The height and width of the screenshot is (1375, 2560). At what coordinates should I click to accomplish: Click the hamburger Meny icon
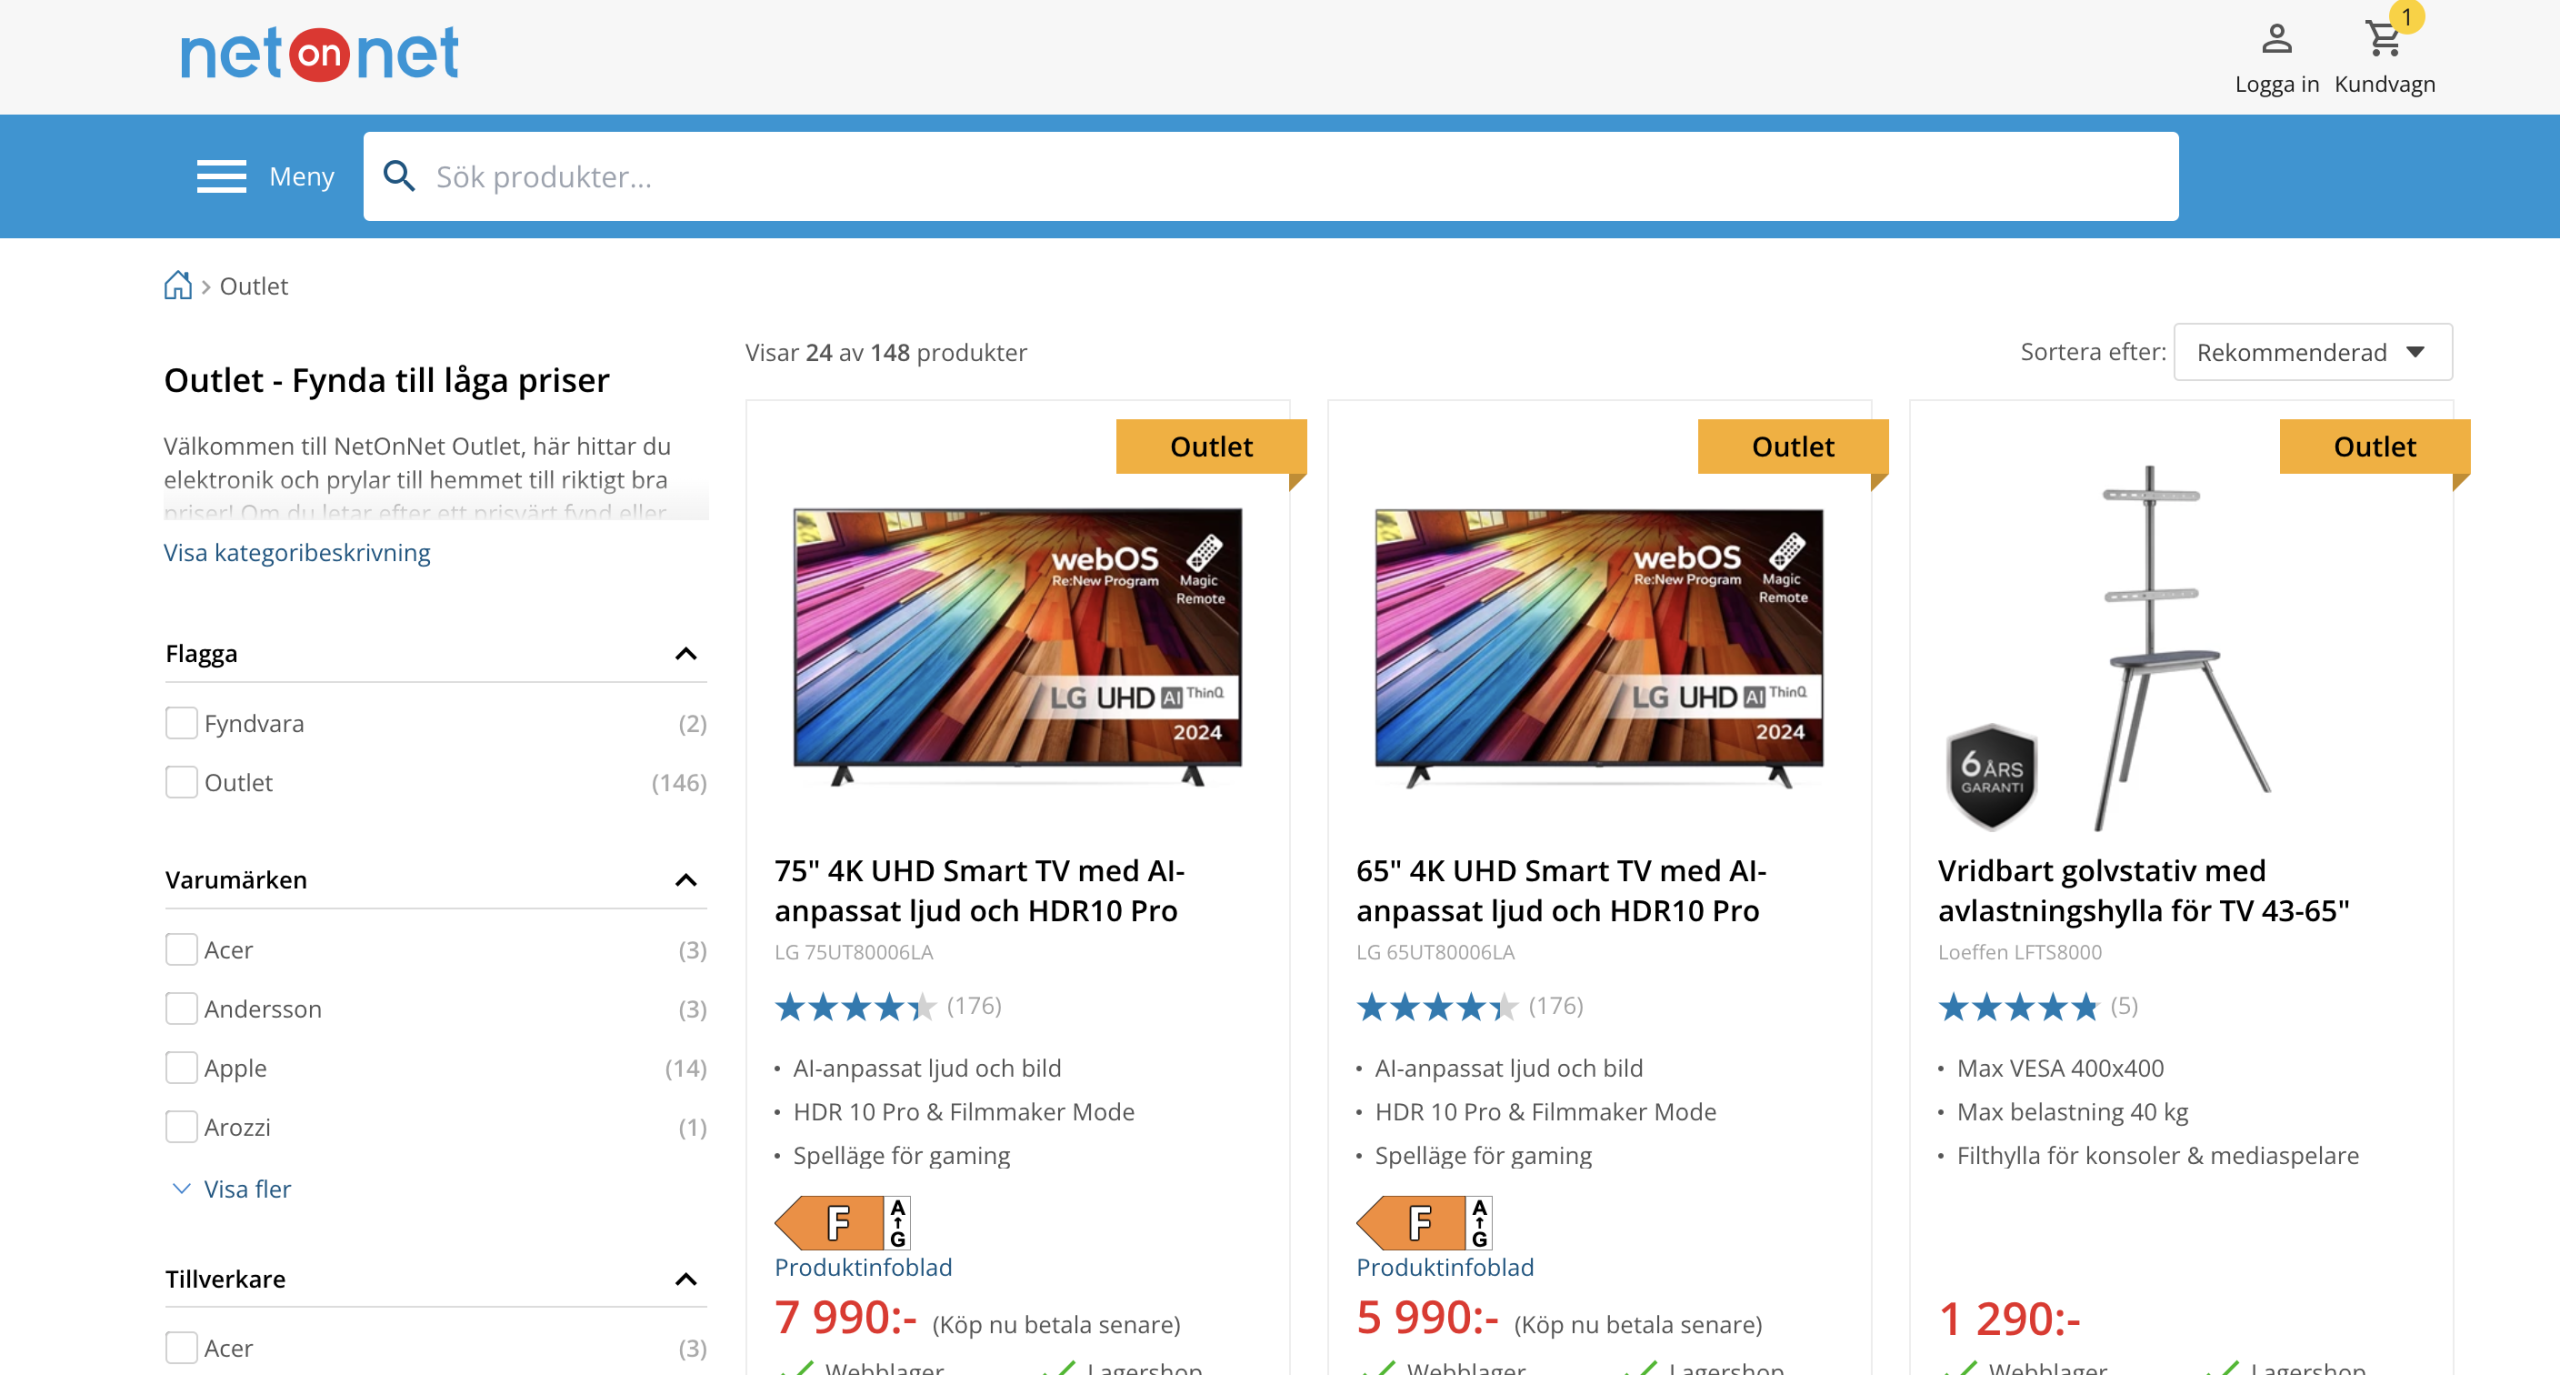click(221, 176)
